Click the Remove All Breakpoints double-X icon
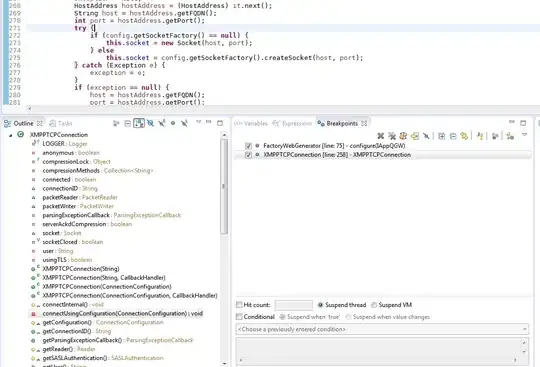Screen dimensions: 540x367 coord(392,136)
